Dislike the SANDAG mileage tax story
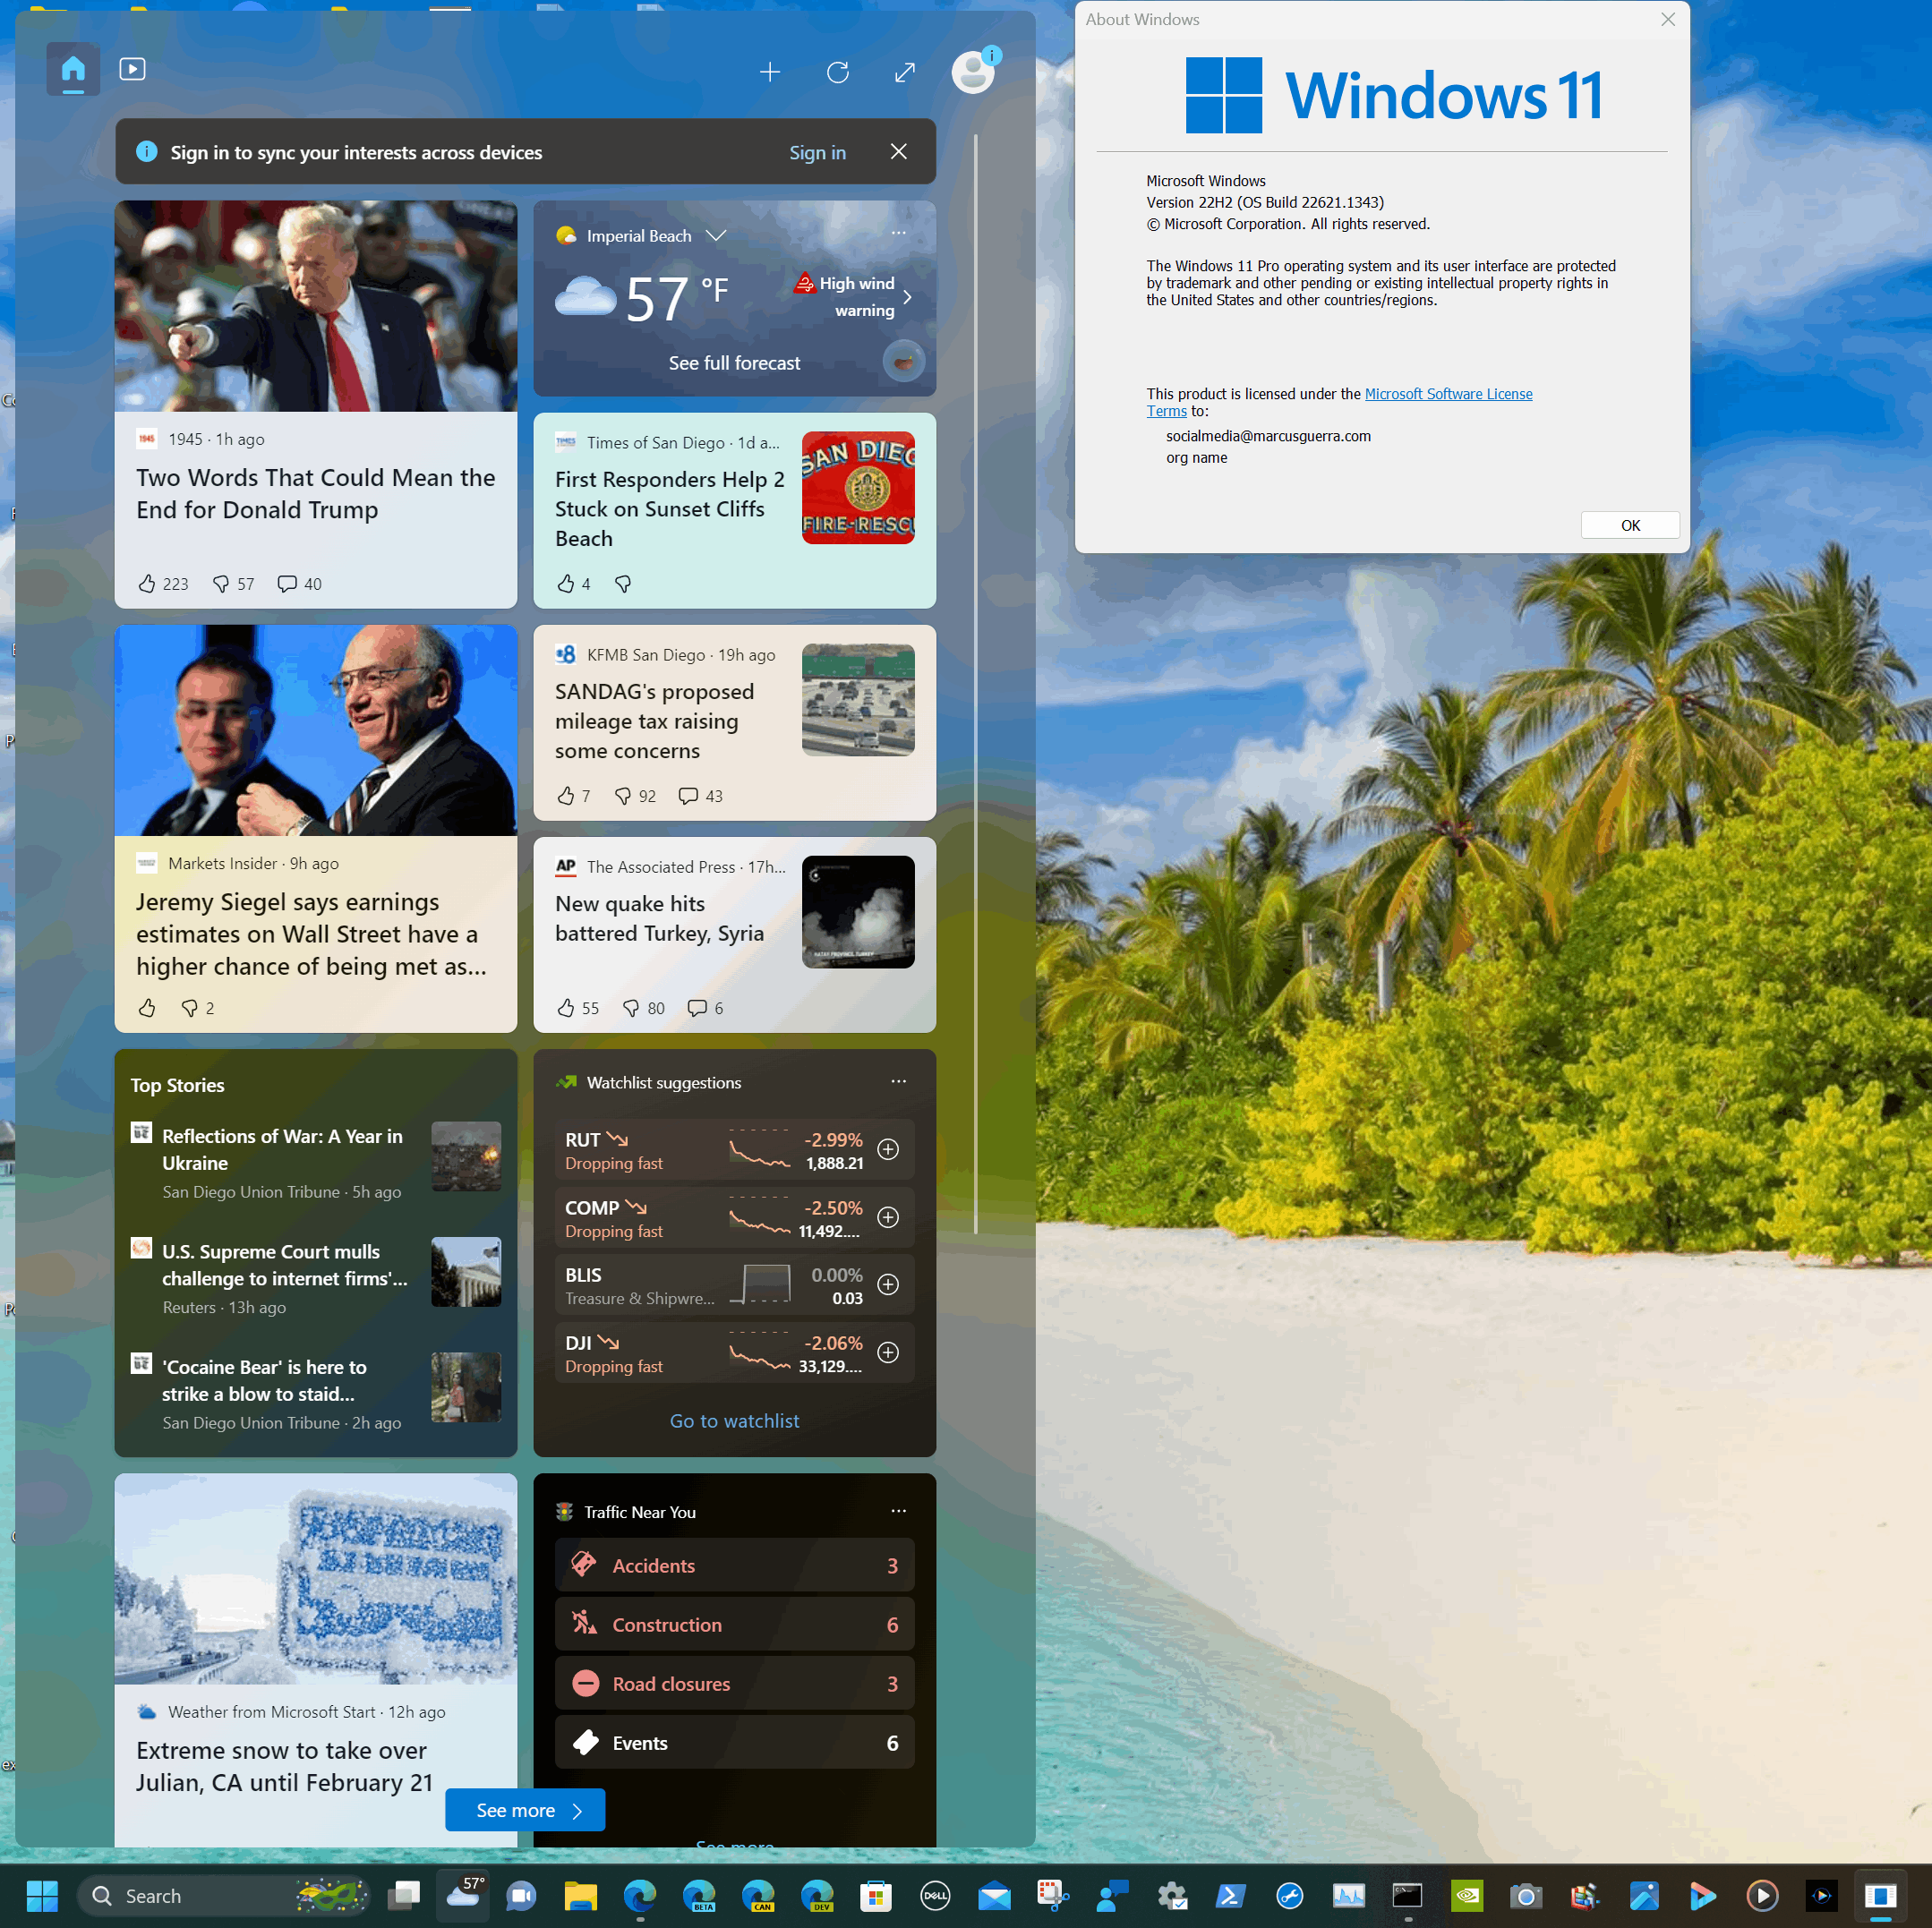 (622, 796)
